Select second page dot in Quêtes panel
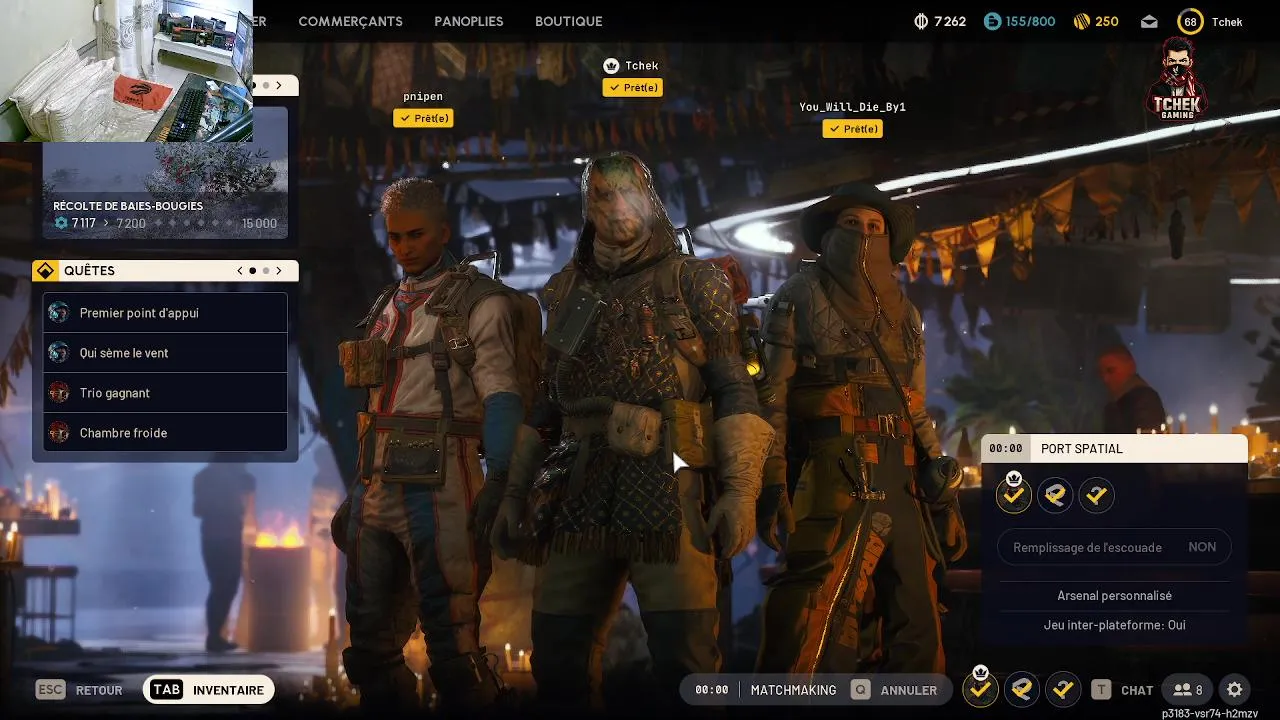 pos(266,271)
